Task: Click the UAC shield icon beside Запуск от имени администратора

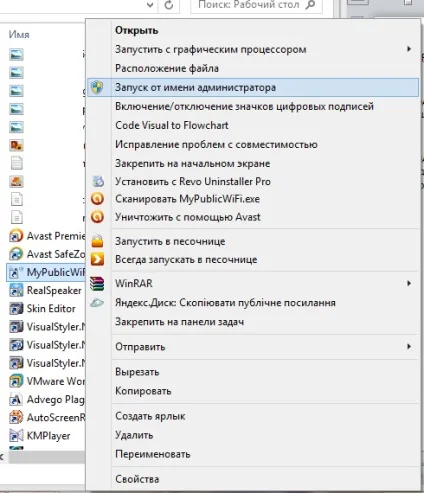Action: [97, 87]
